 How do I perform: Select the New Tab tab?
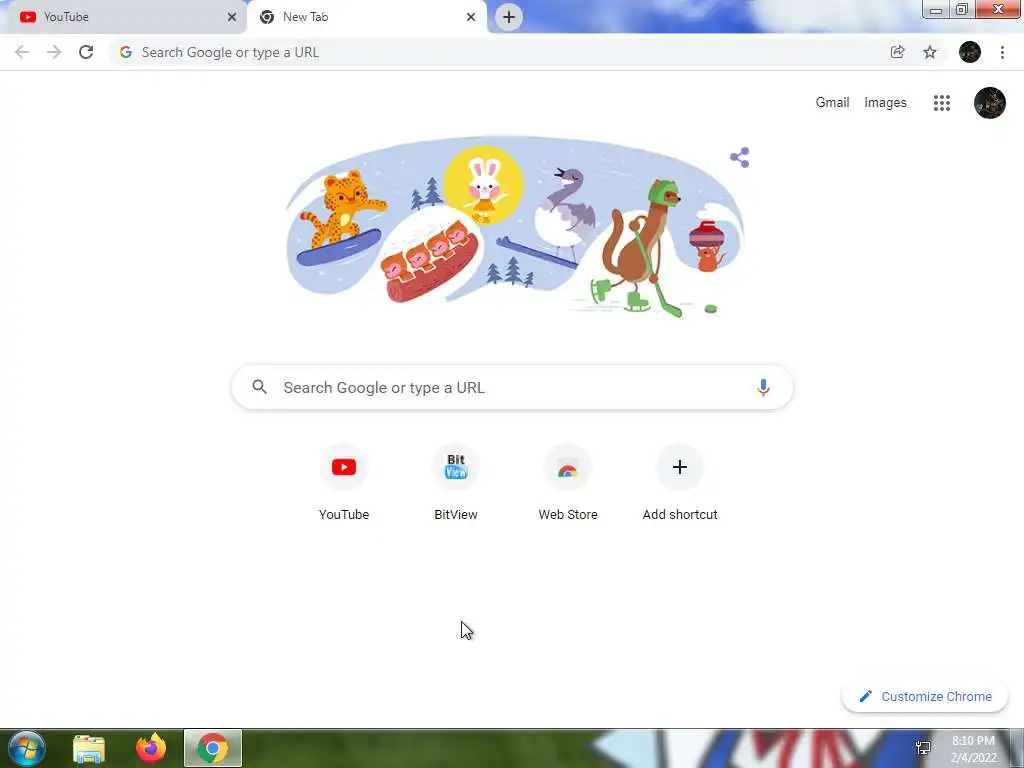pyautogui.click(x=367, y=17)
